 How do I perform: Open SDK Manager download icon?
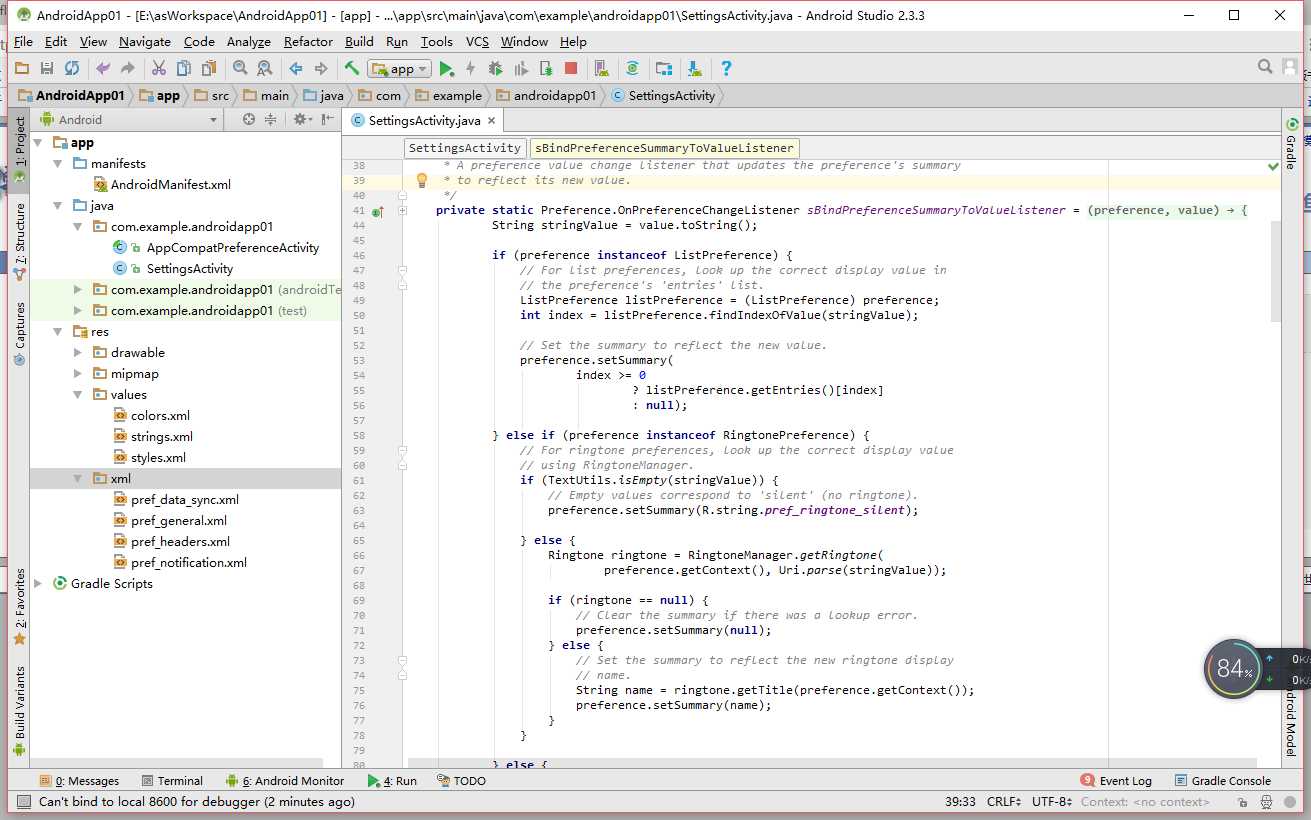(x=695, y=68)
